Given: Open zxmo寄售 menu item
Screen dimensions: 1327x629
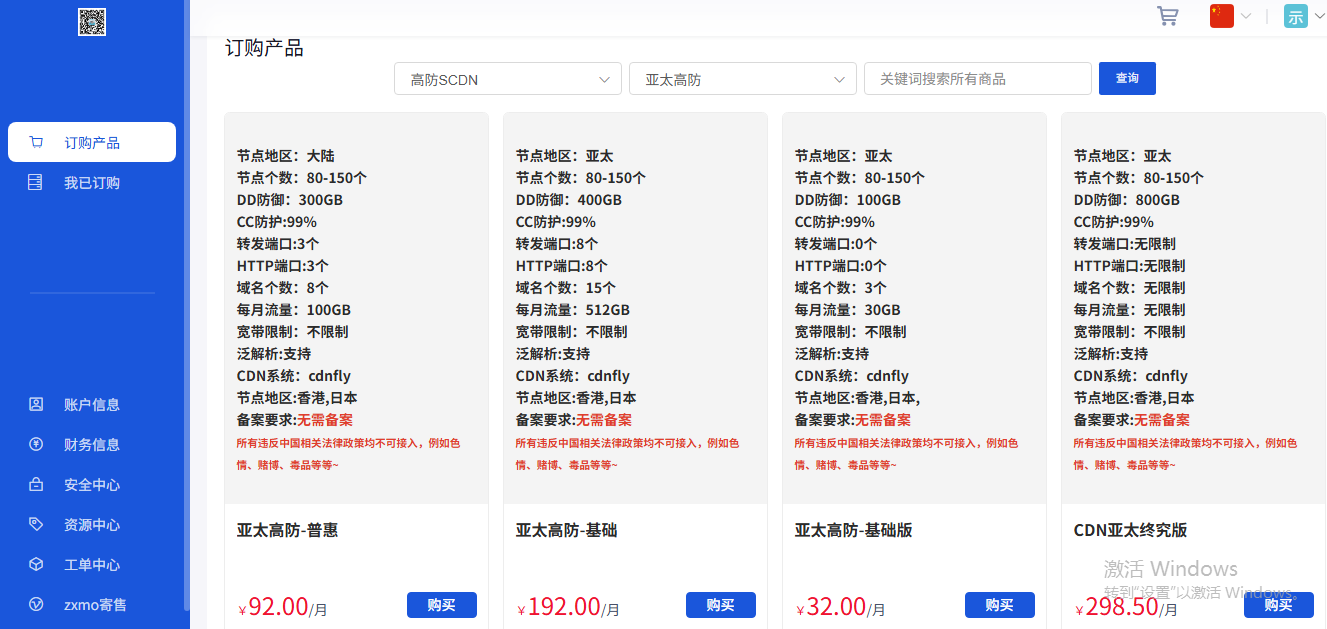Looking at the screenshot, I should [95, 605].
